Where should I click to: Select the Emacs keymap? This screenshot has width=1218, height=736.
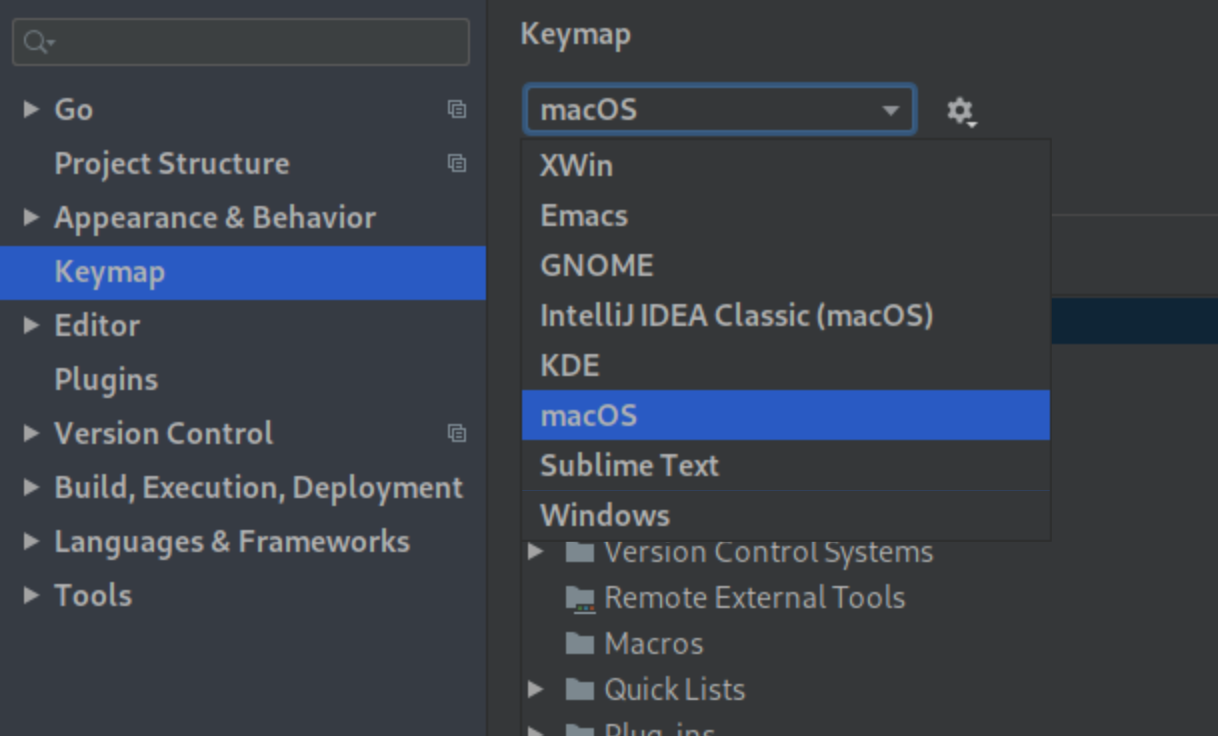coord(583,215)
